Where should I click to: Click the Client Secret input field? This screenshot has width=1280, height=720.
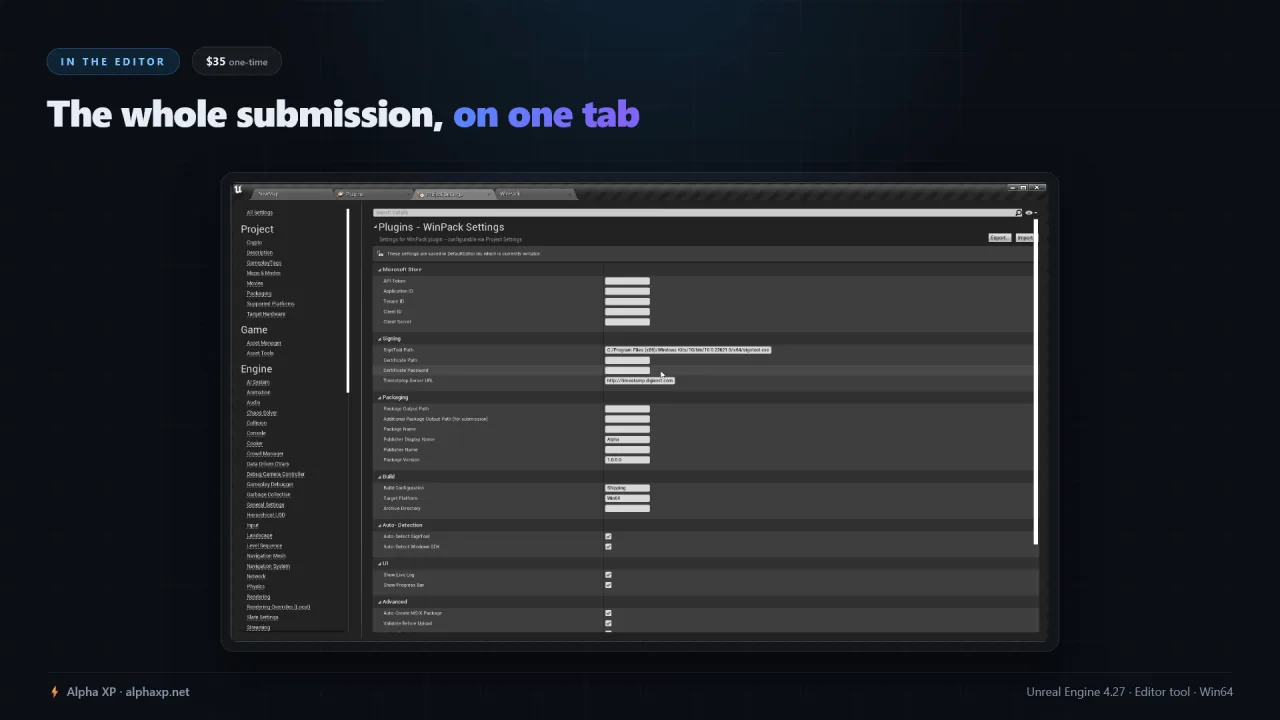click(x=627, y=322)
